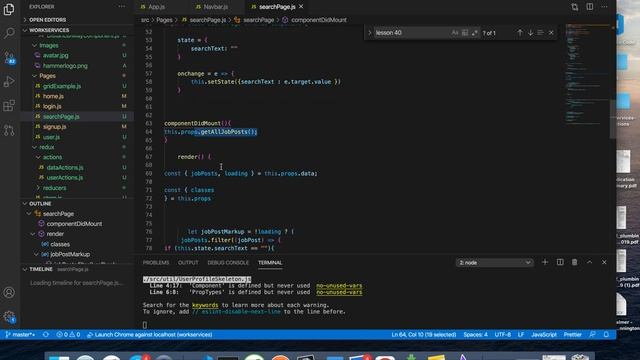Change the JavaScript language mode

pos(544,335)
